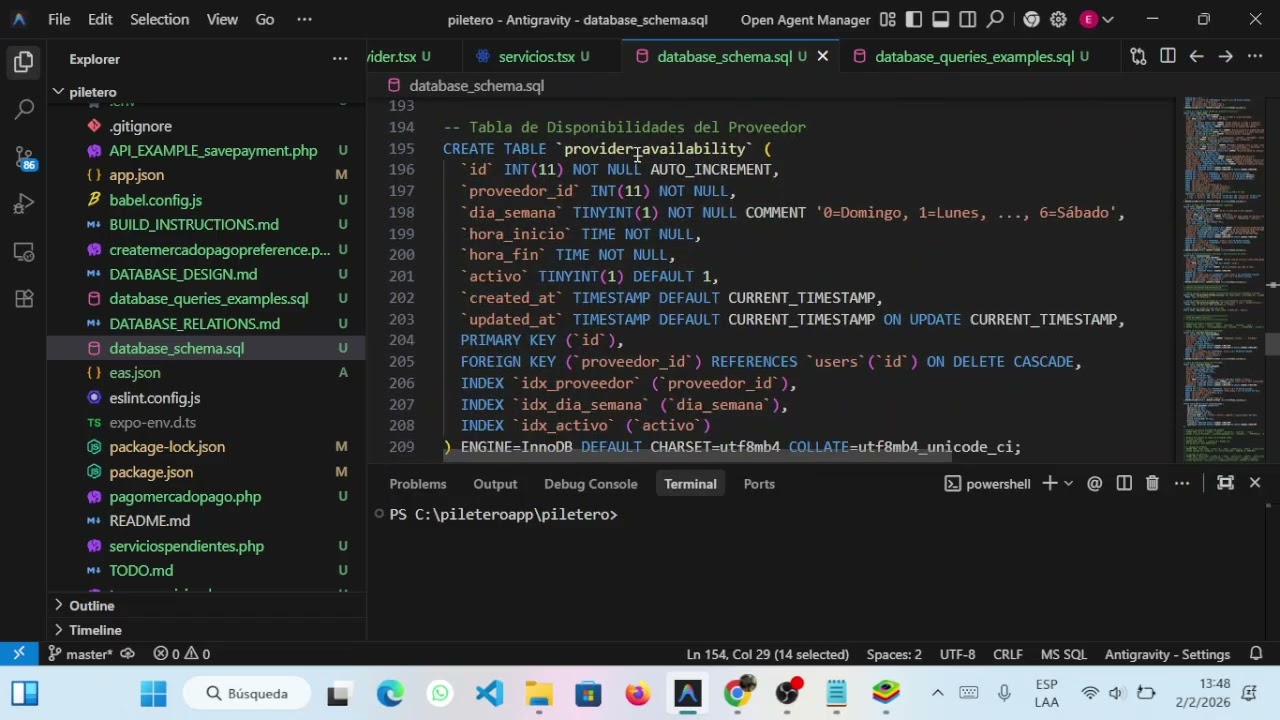Navigate forward with the right arrow
This screenshot has width=1280, height=720.
coord(1225,56)
